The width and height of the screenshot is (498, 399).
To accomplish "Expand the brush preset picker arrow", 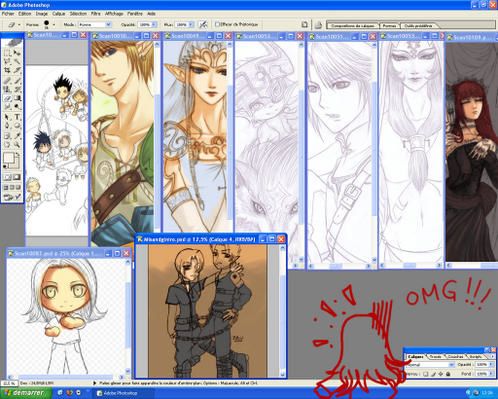I will coord(54,24).
